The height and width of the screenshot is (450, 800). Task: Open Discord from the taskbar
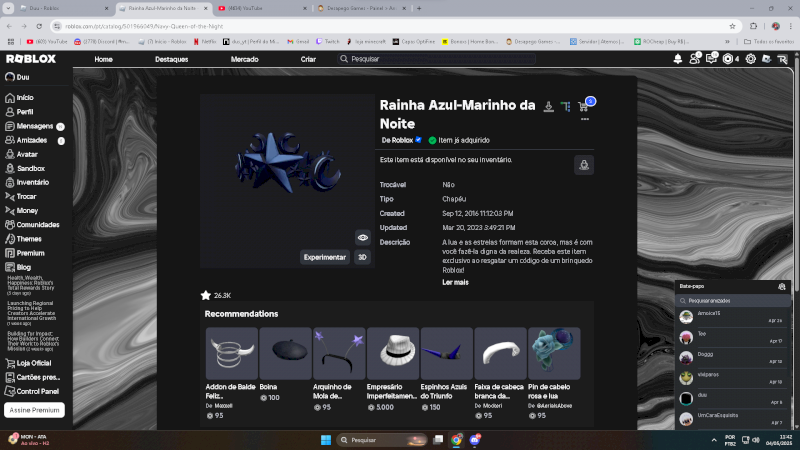click(475, 440)
